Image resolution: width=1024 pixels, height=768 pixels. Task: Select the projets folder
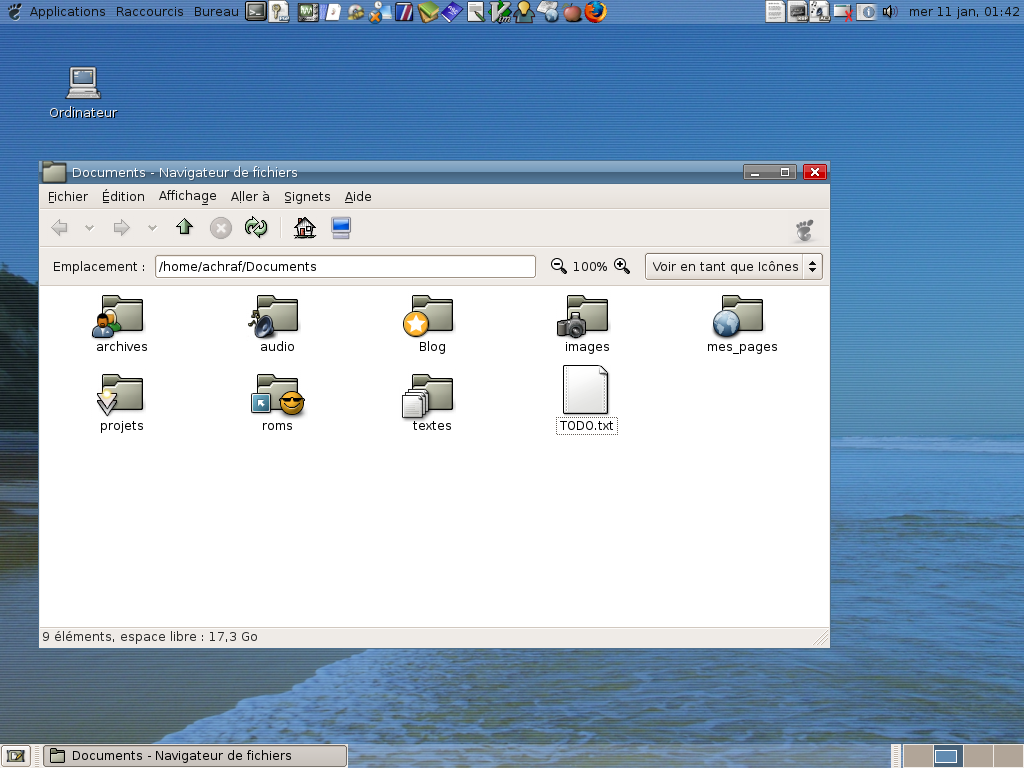121,403
